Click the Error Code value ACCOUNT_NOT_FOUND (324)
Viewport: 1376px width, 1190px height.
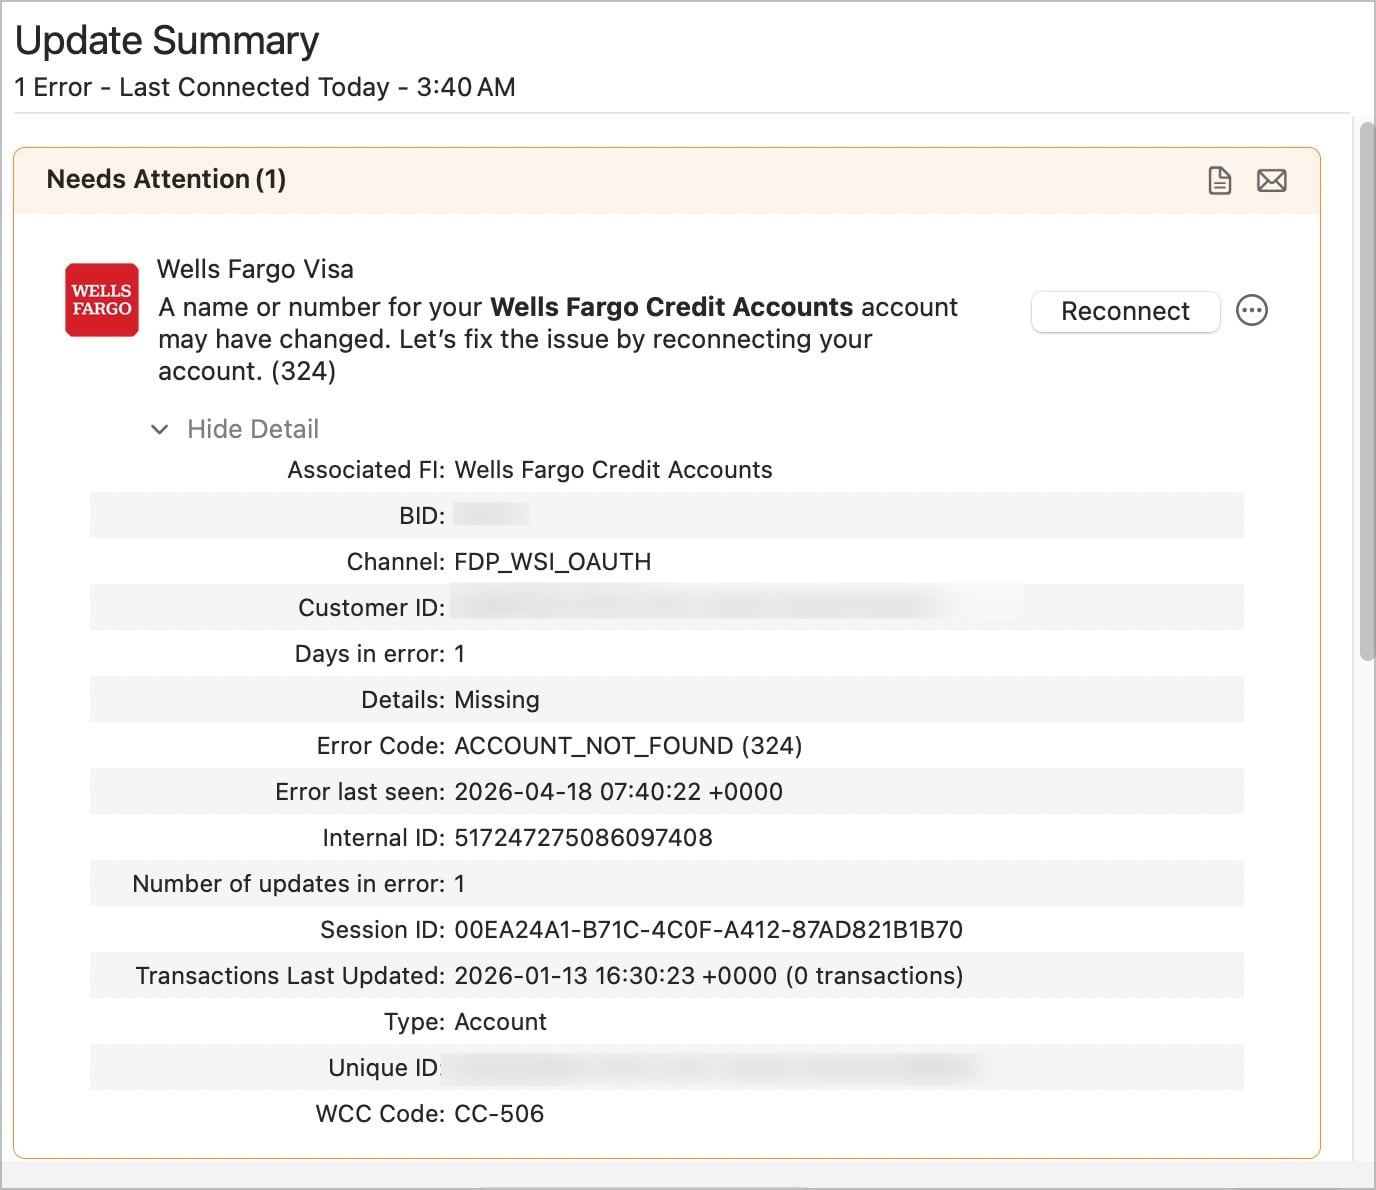pyautogui.click(x=628, y=746)
